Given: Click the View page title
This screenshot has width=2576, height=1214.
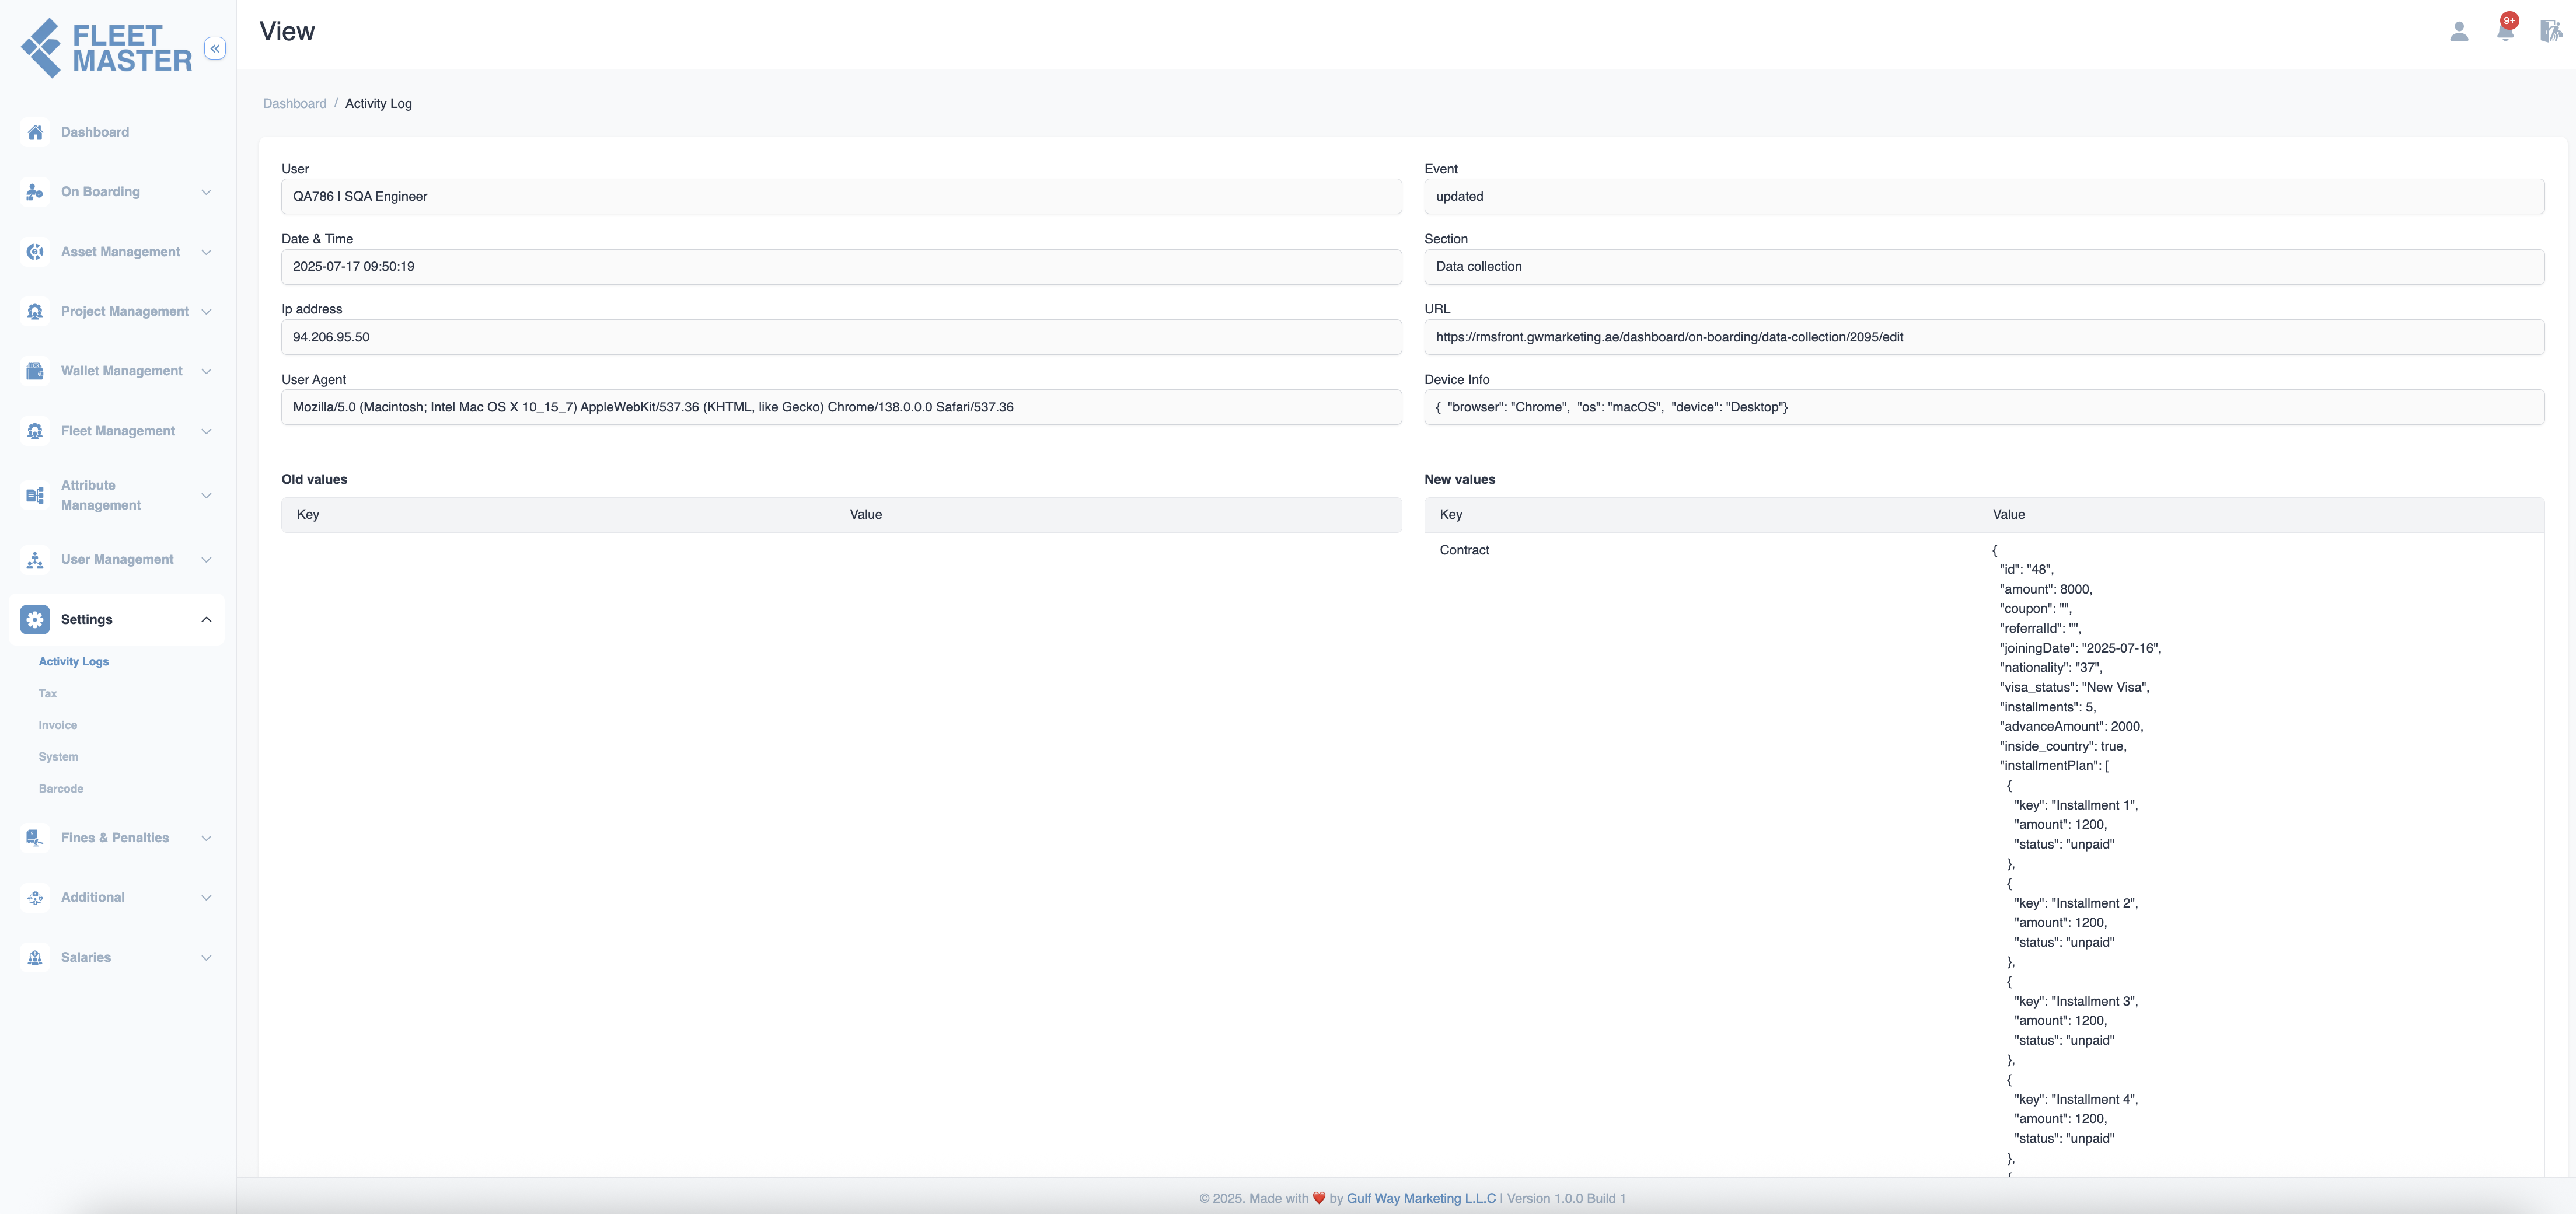Looking at the screenshot, I should coord(287,32).
